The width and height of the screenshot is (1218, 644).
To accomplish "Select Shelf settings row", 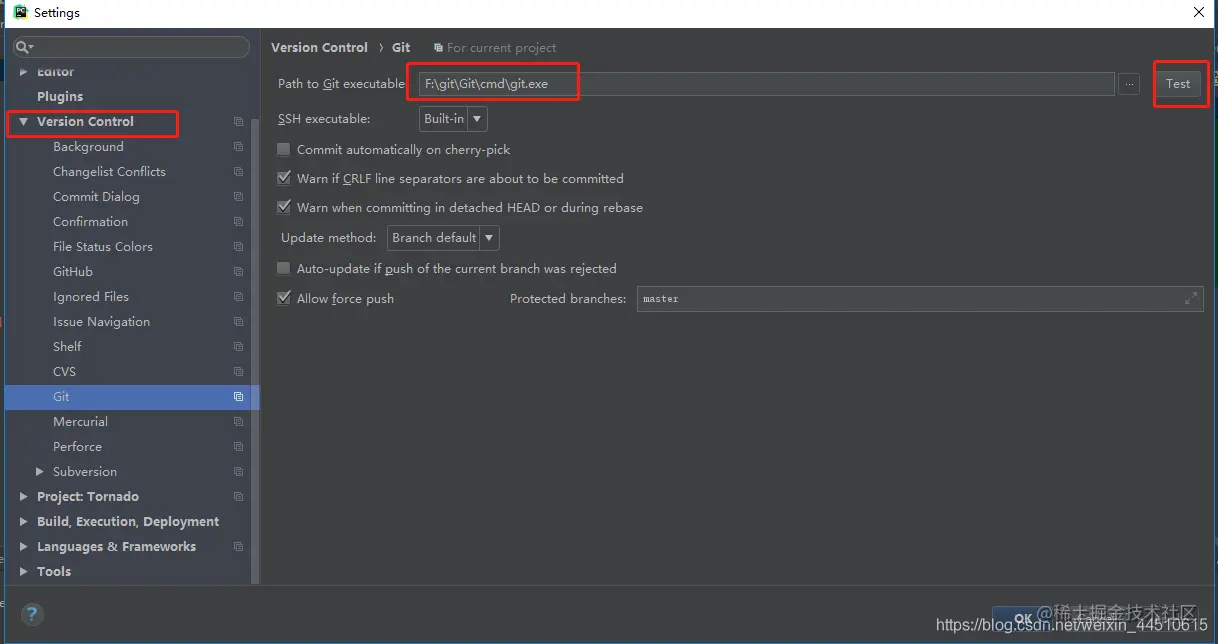I will tap(131, 347).
